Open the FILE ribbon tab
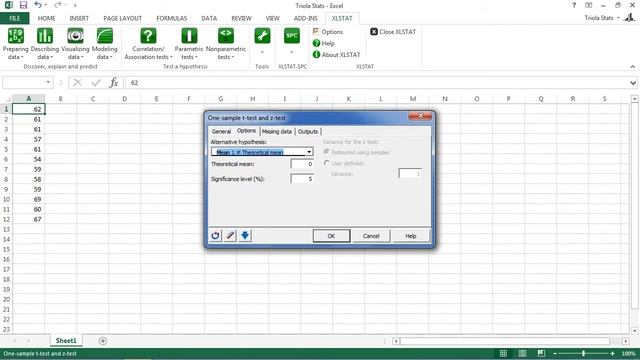 click(x=14, y=18)
